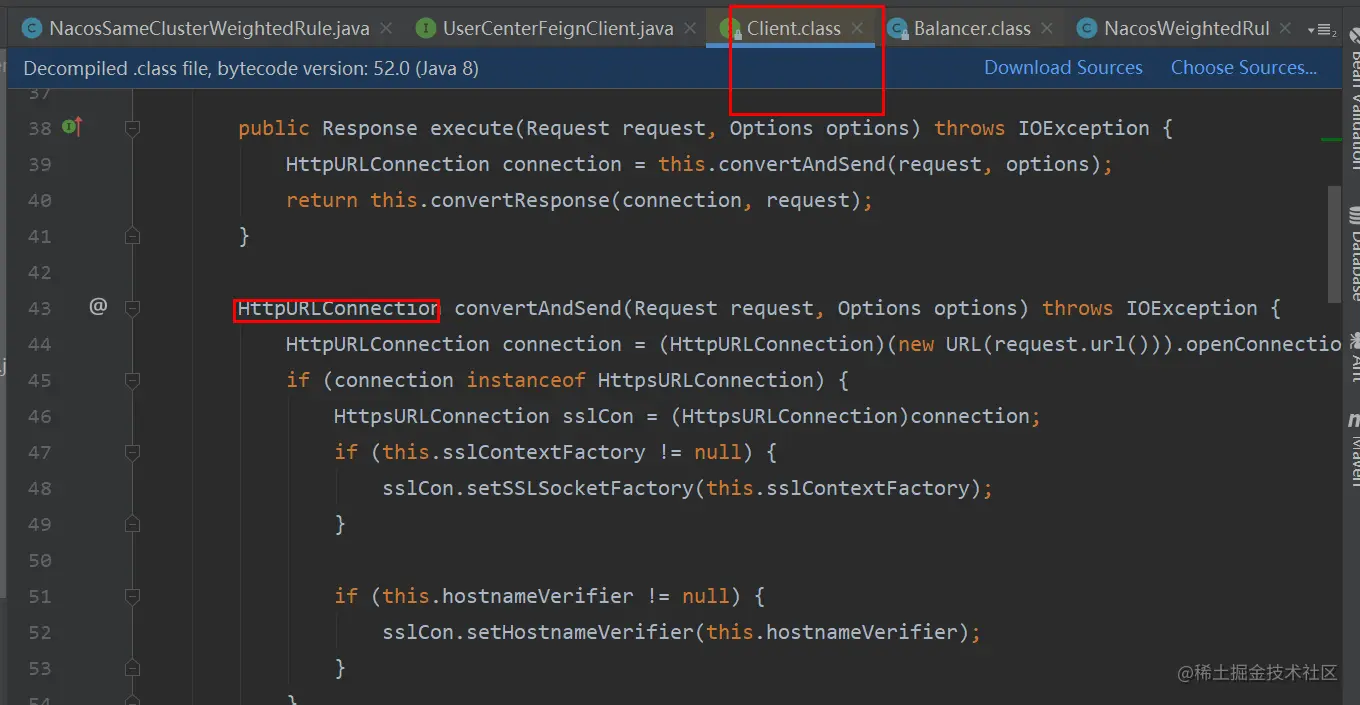Click 'openConnectio' on line 44
This screenshot has width=1360, height=705.
point(1264,344)
